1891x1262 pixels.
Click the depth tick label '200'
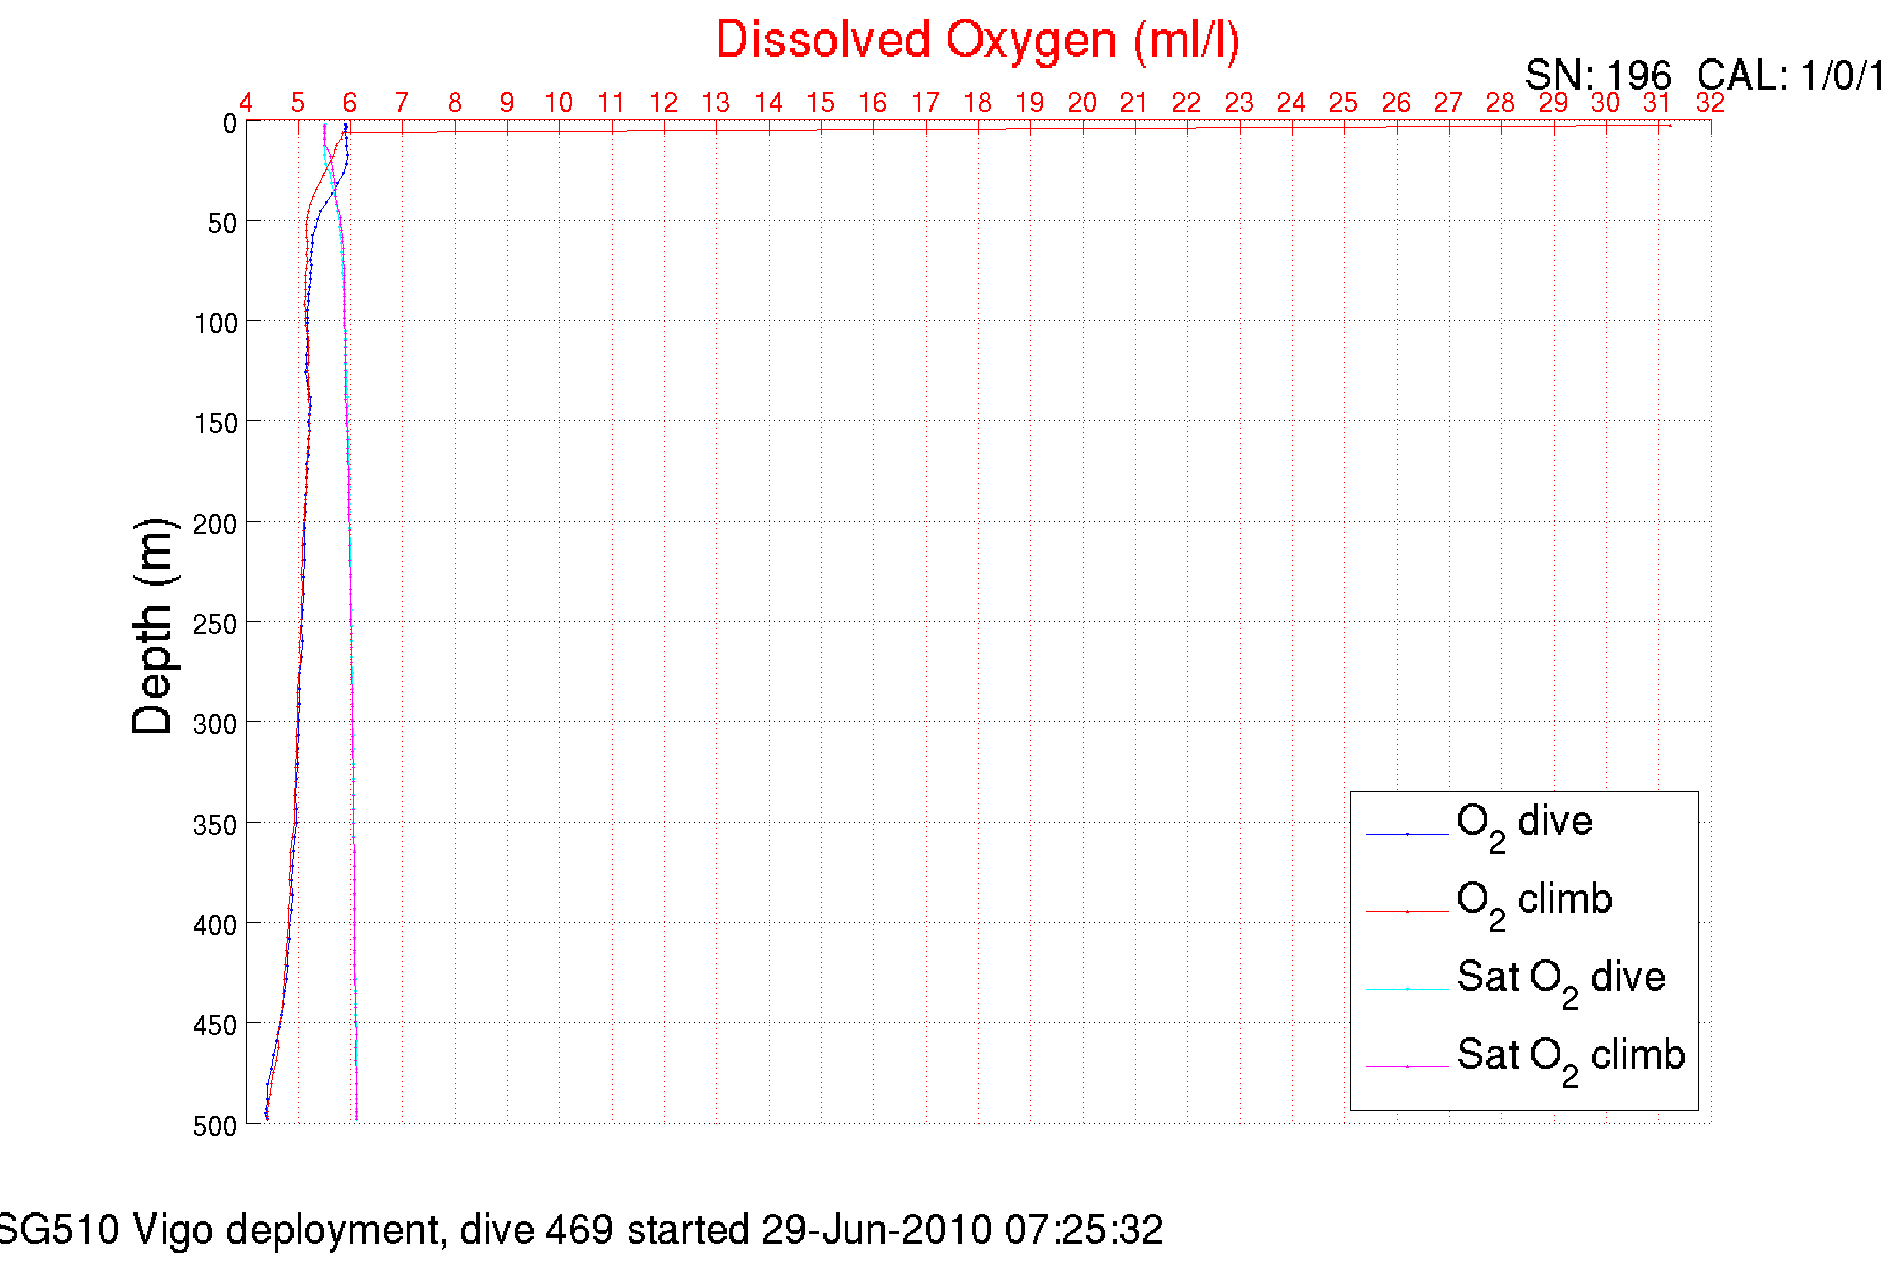coord(216,525)
